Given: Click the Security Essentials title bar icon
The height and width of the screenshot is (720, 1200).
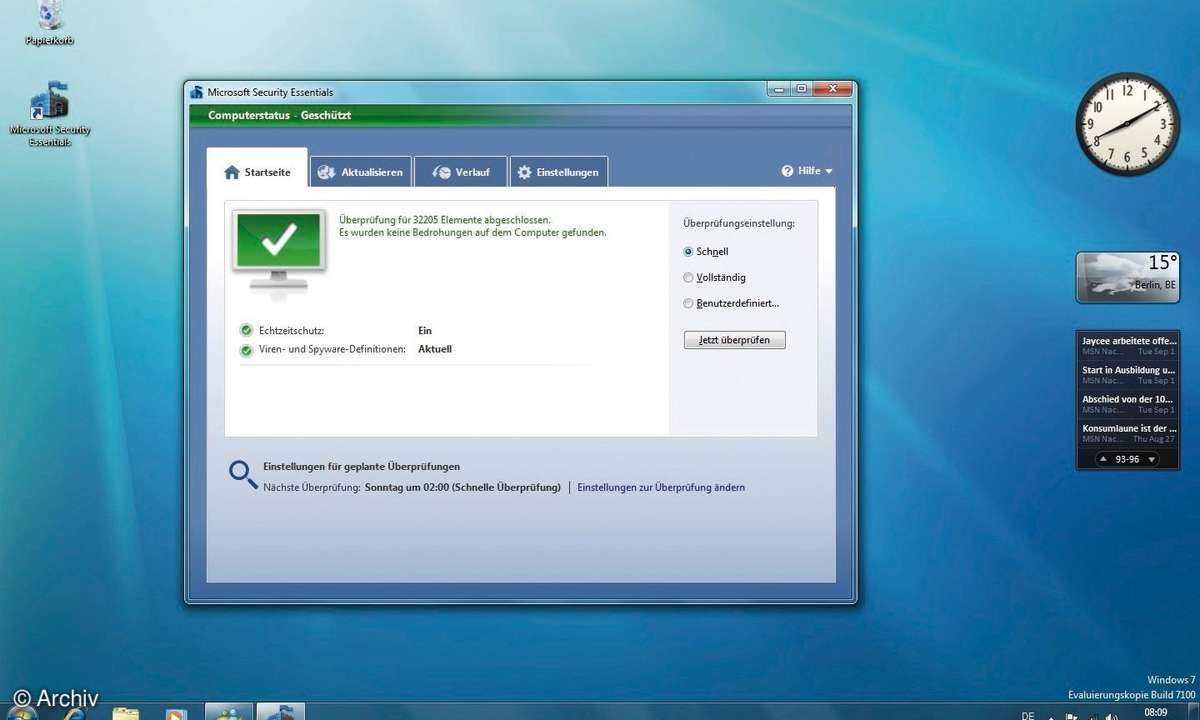Looking at the screenshot, I should pyautogui.click(x=196, y=92).
